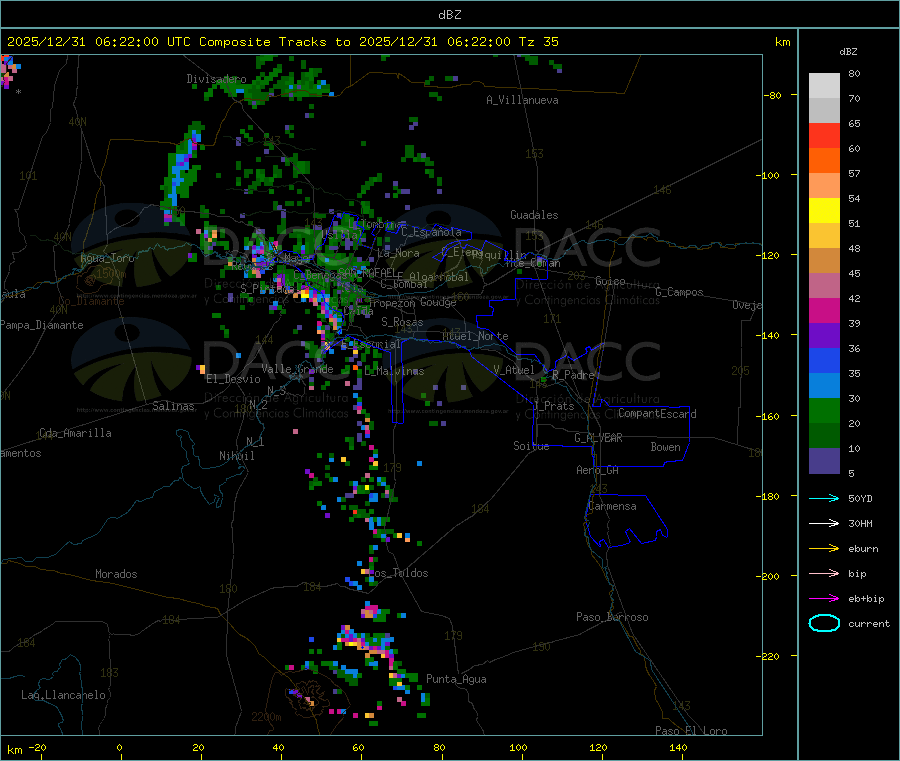Click the 'El_Desvio' map label
The height and width of the screenshot is (761, 900).
point(233,379)
